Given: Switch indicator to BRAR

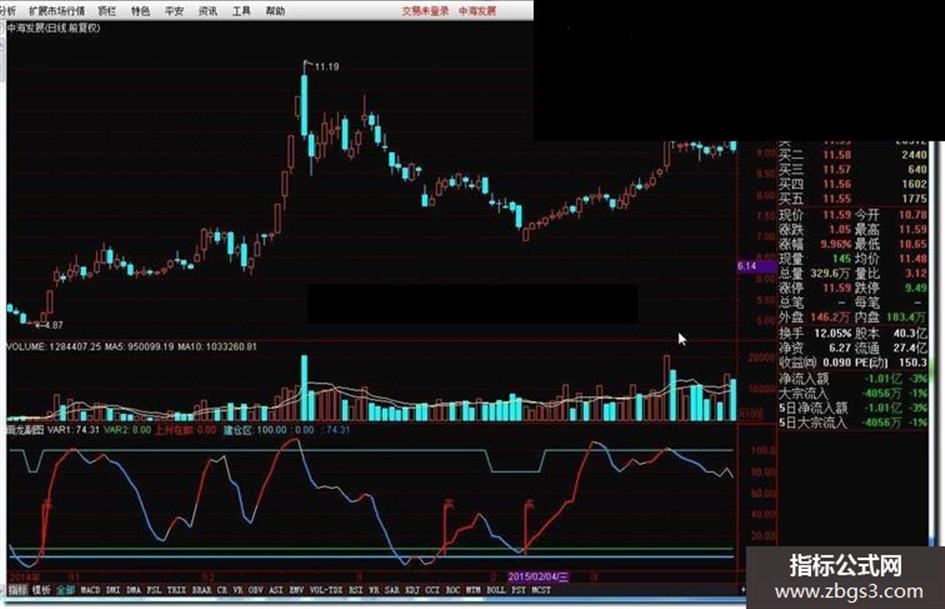Looking at the screenshot, I should (x=202, y=590).
